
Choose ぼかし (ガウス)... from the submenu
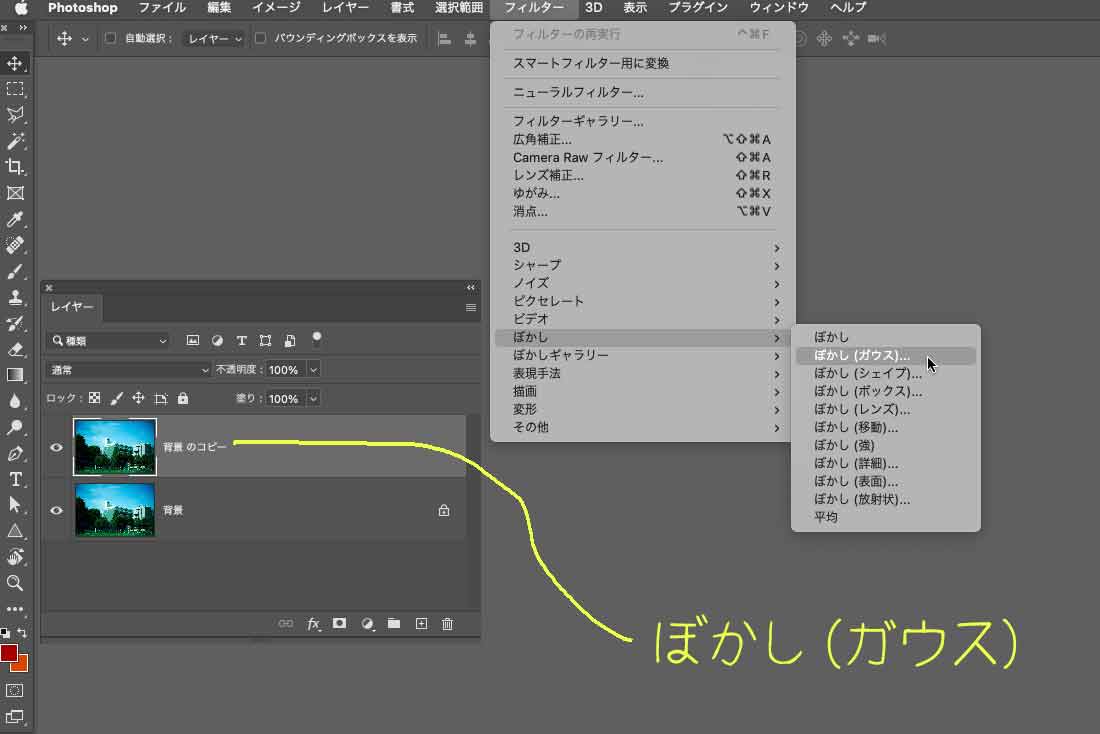click(x=885, y=355)
